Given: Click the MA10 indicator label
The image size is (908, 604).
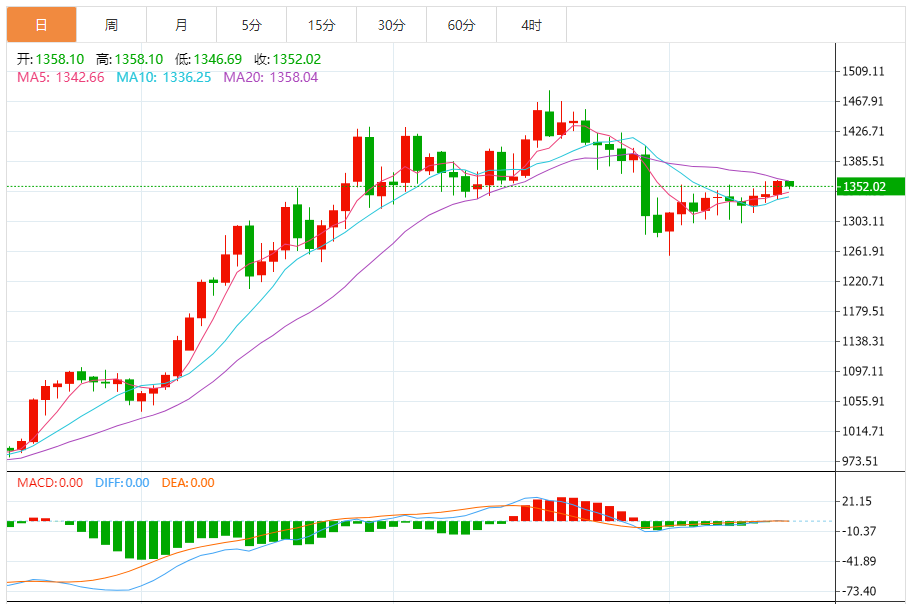Looking at the screenshot, I should (x=164, y=76).
